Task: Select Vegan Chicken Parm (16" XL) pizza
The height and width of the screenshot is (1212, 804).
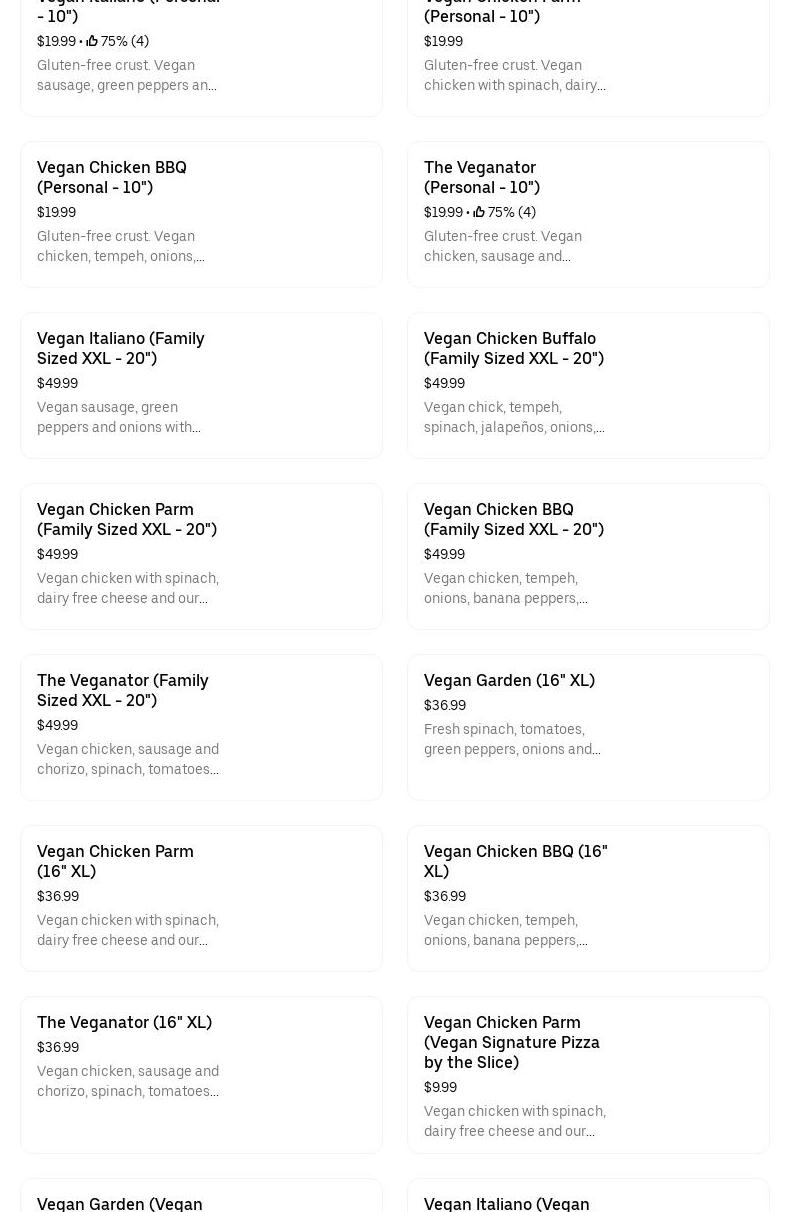Action: [x=115, y=861]
